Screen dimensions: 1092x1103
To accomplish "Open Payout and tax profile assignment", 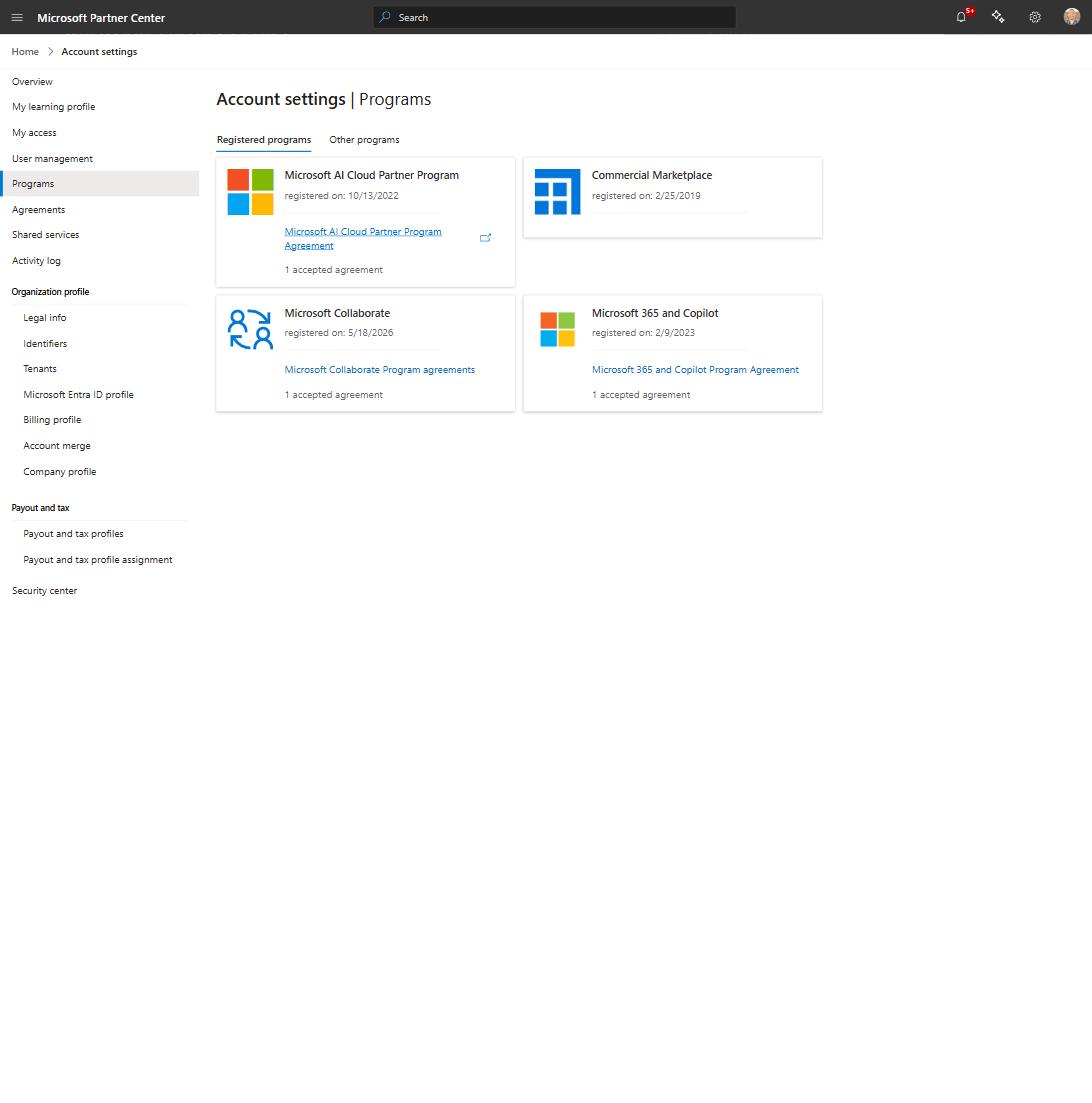I will tap(98, 560).
